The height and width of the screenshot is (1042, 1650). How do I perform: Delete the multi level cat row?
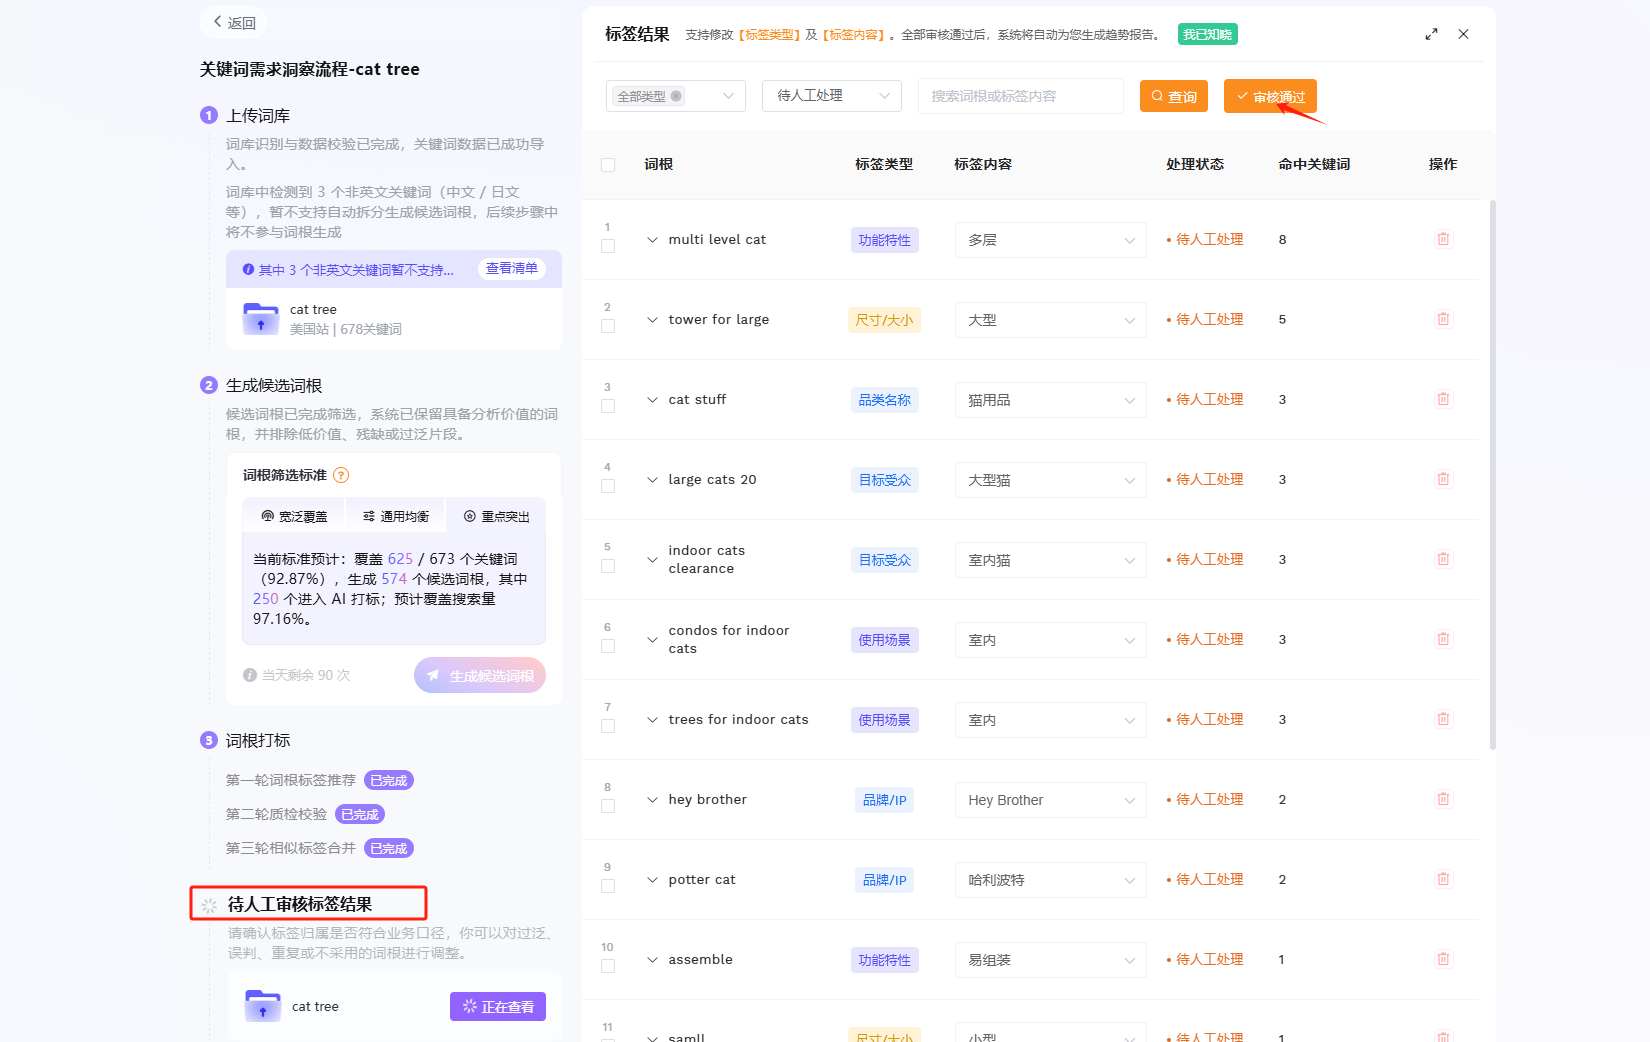tap(1443, 239)
